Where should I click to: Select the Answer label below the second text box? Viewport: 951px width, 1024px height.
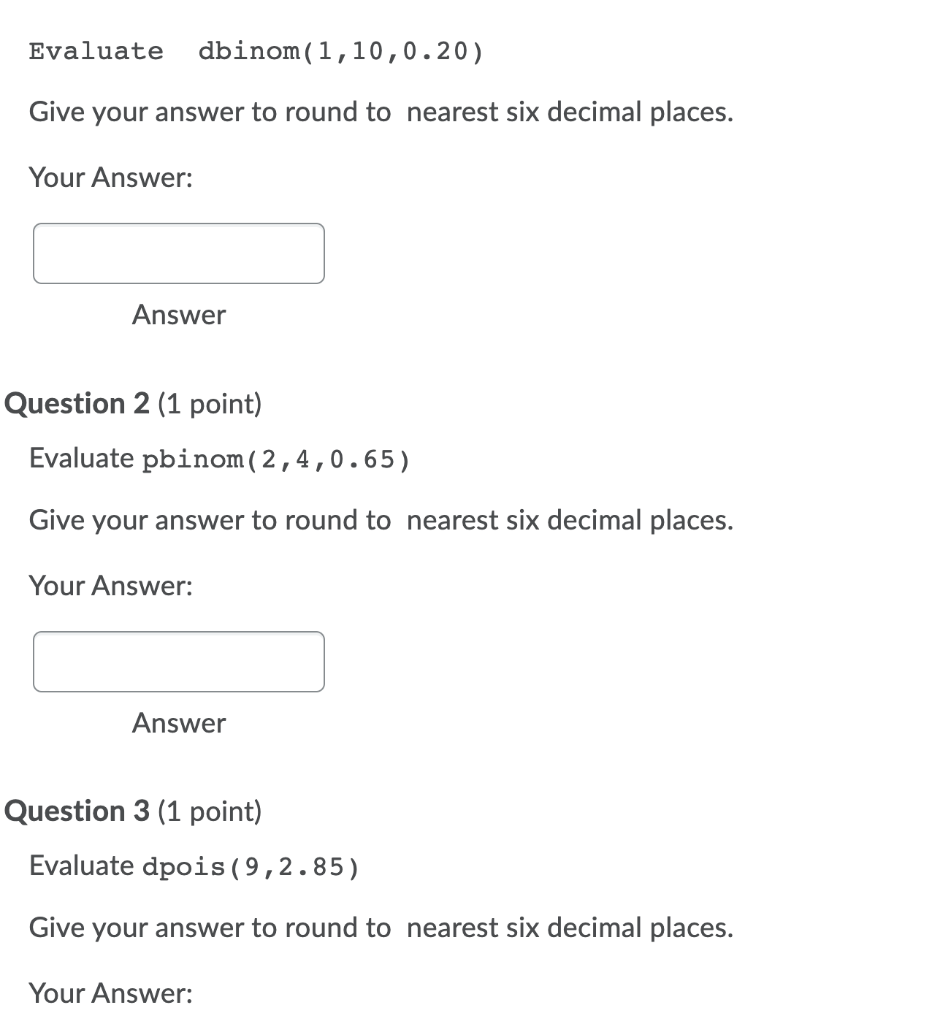click(178, 723)
